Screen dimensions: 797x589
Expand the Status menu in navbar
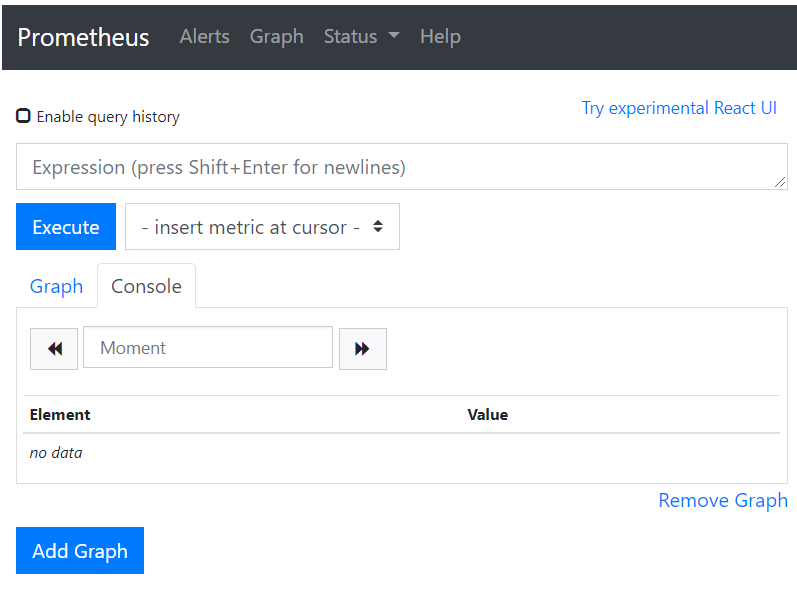[361, 37]
